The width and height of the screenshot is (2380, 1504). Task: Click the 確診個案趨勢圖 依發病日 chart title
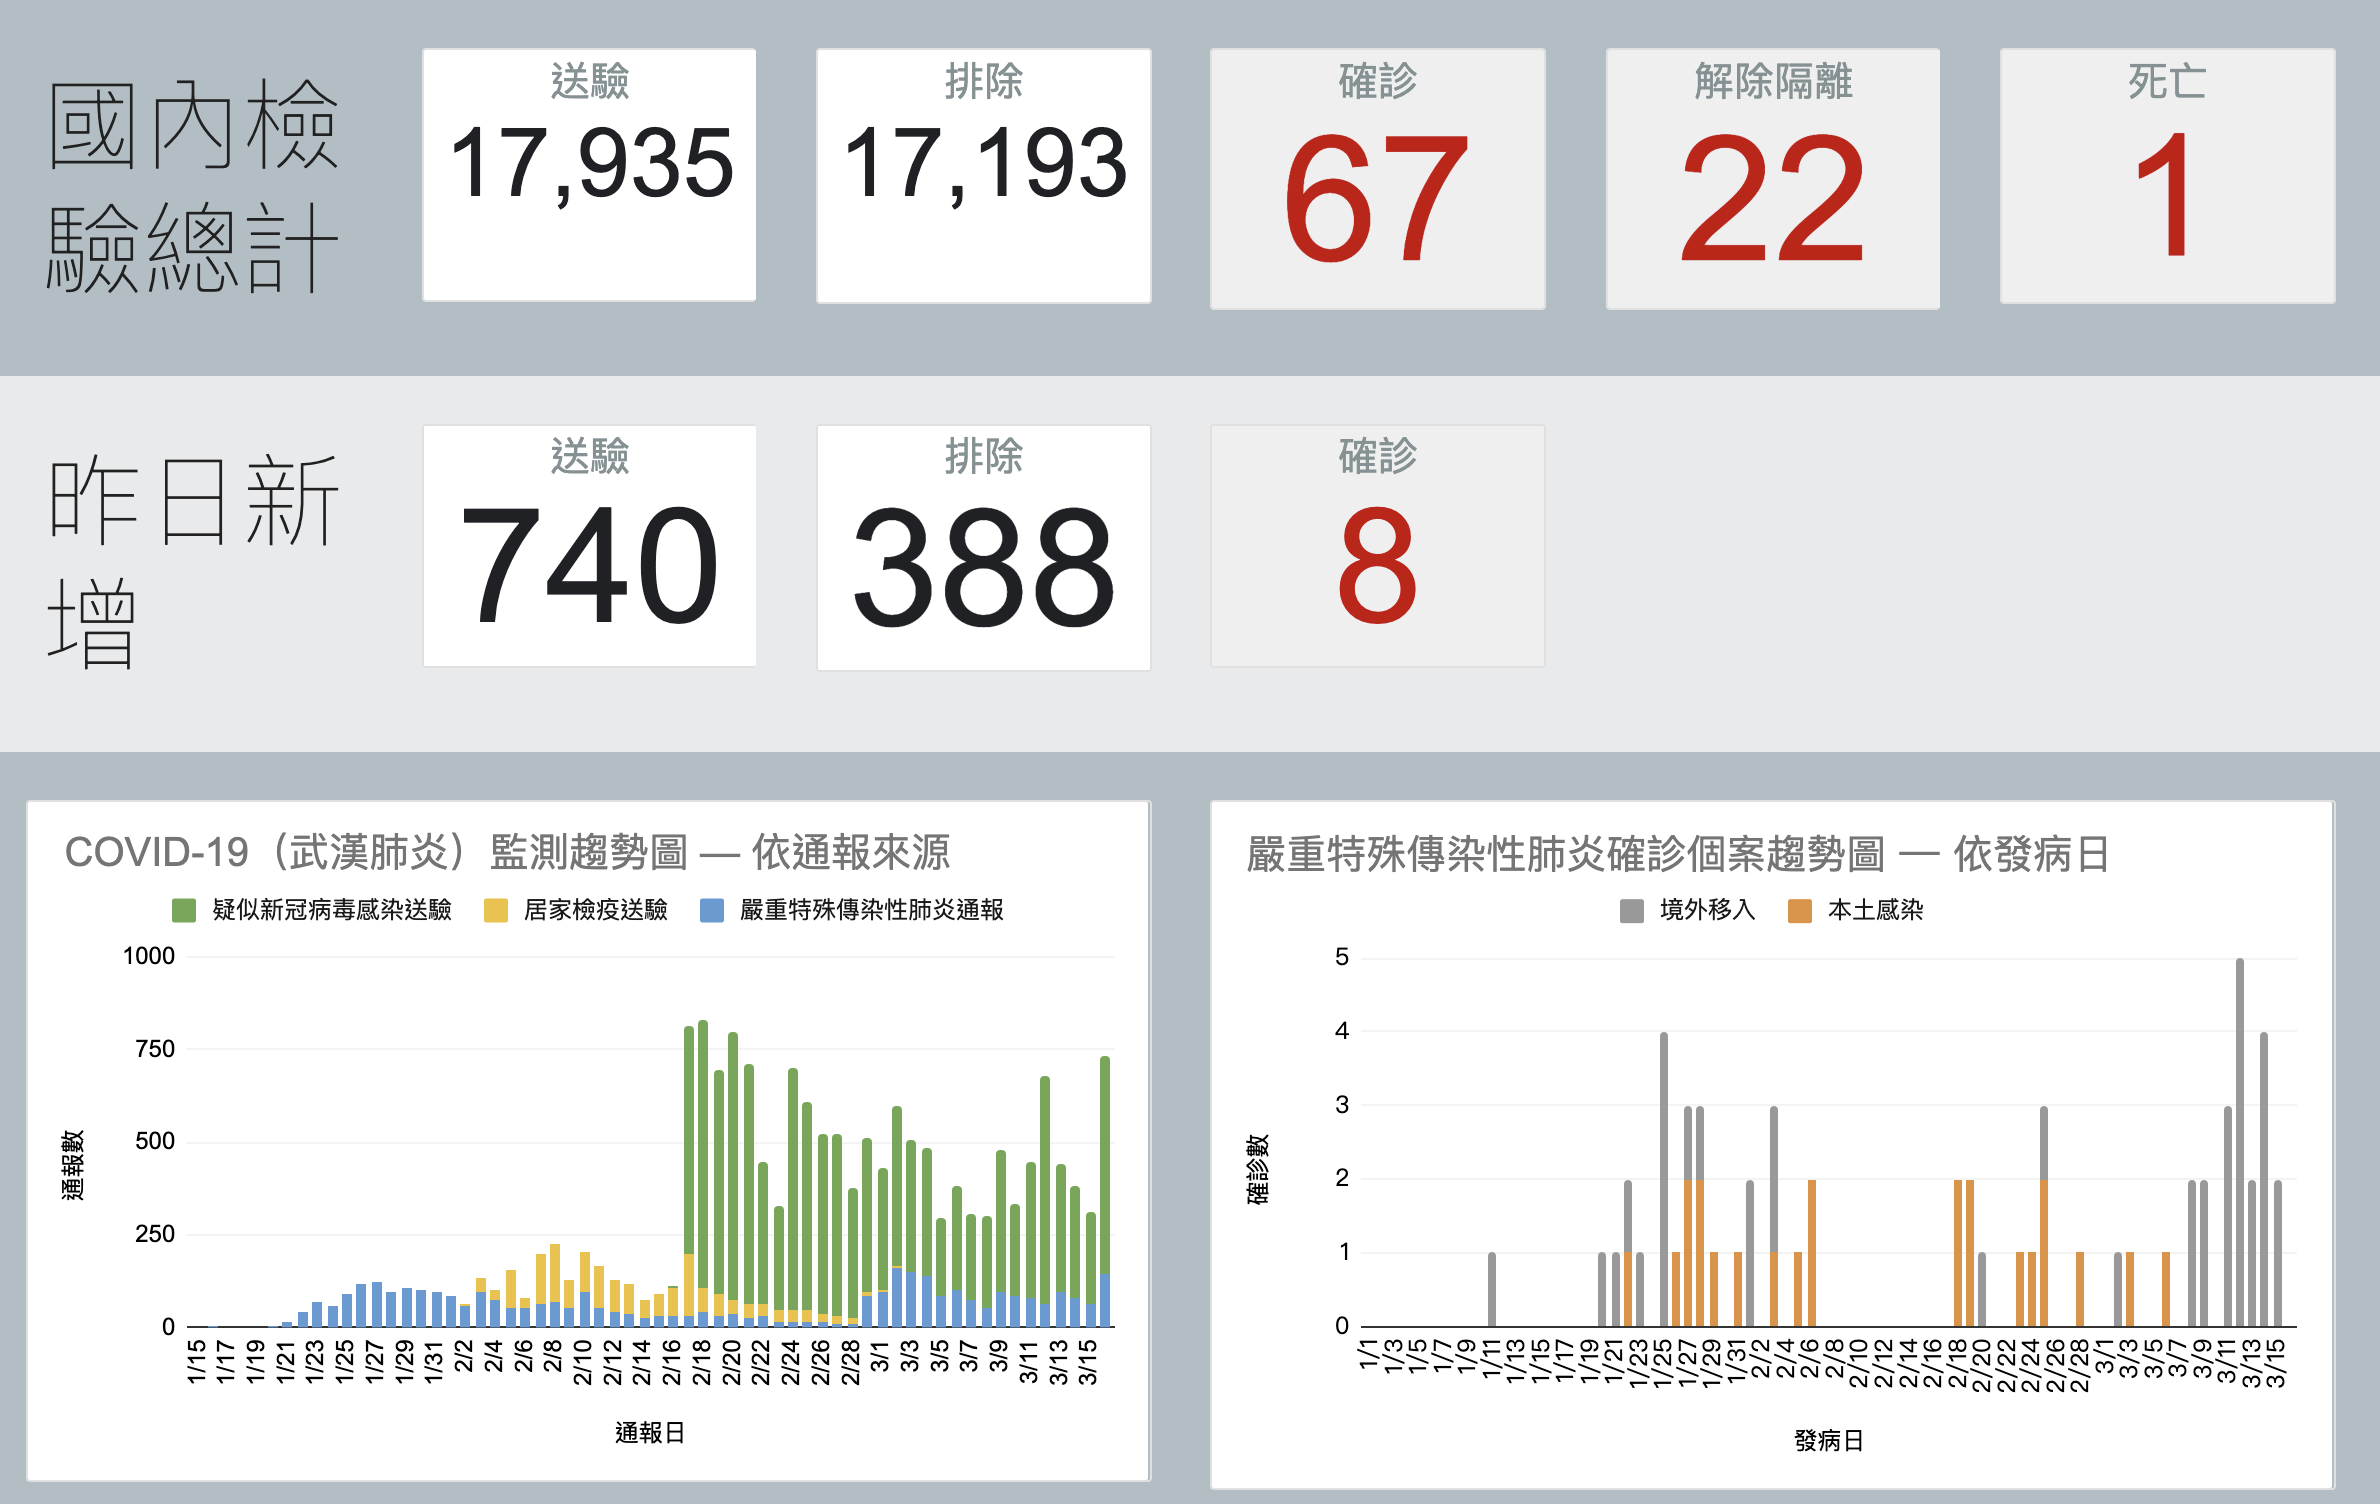pyautogui.click(x=1677, y=855)
